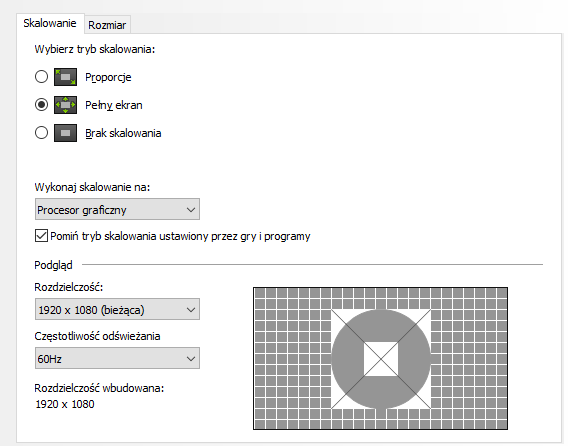
Task: Click the Rozdzielczość wbudowana 1920 x 1080 value
Action: (x=65, y=404)
